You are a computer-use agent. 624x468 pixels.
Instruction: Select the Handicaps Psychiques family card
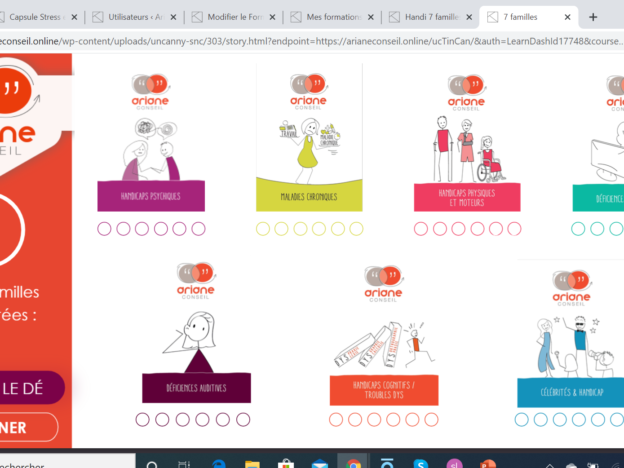tap(151, 196)
